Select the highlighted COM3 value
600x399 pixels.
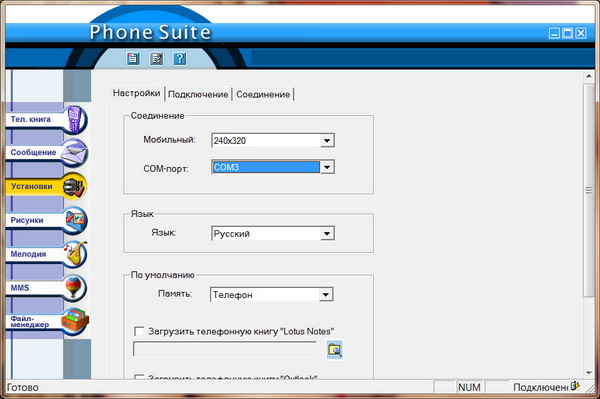(x=266, y=167)
